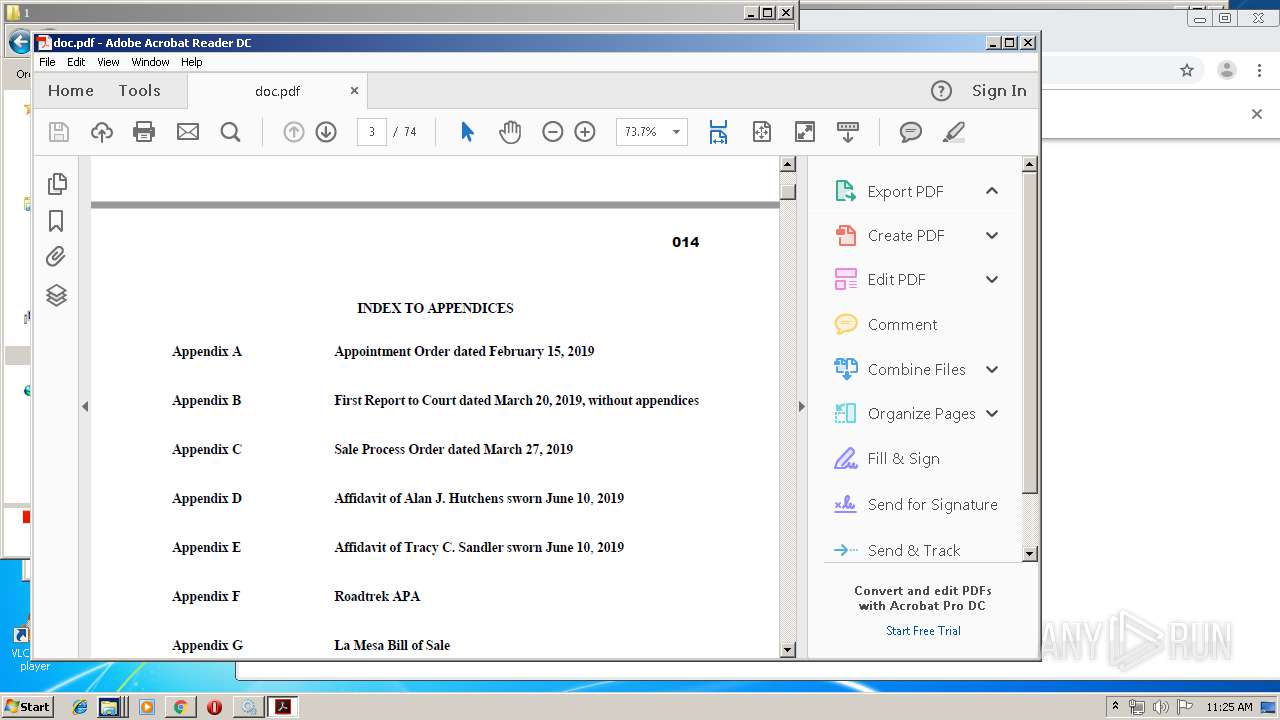Zoom in with plus button

click(x=585, y=132)
